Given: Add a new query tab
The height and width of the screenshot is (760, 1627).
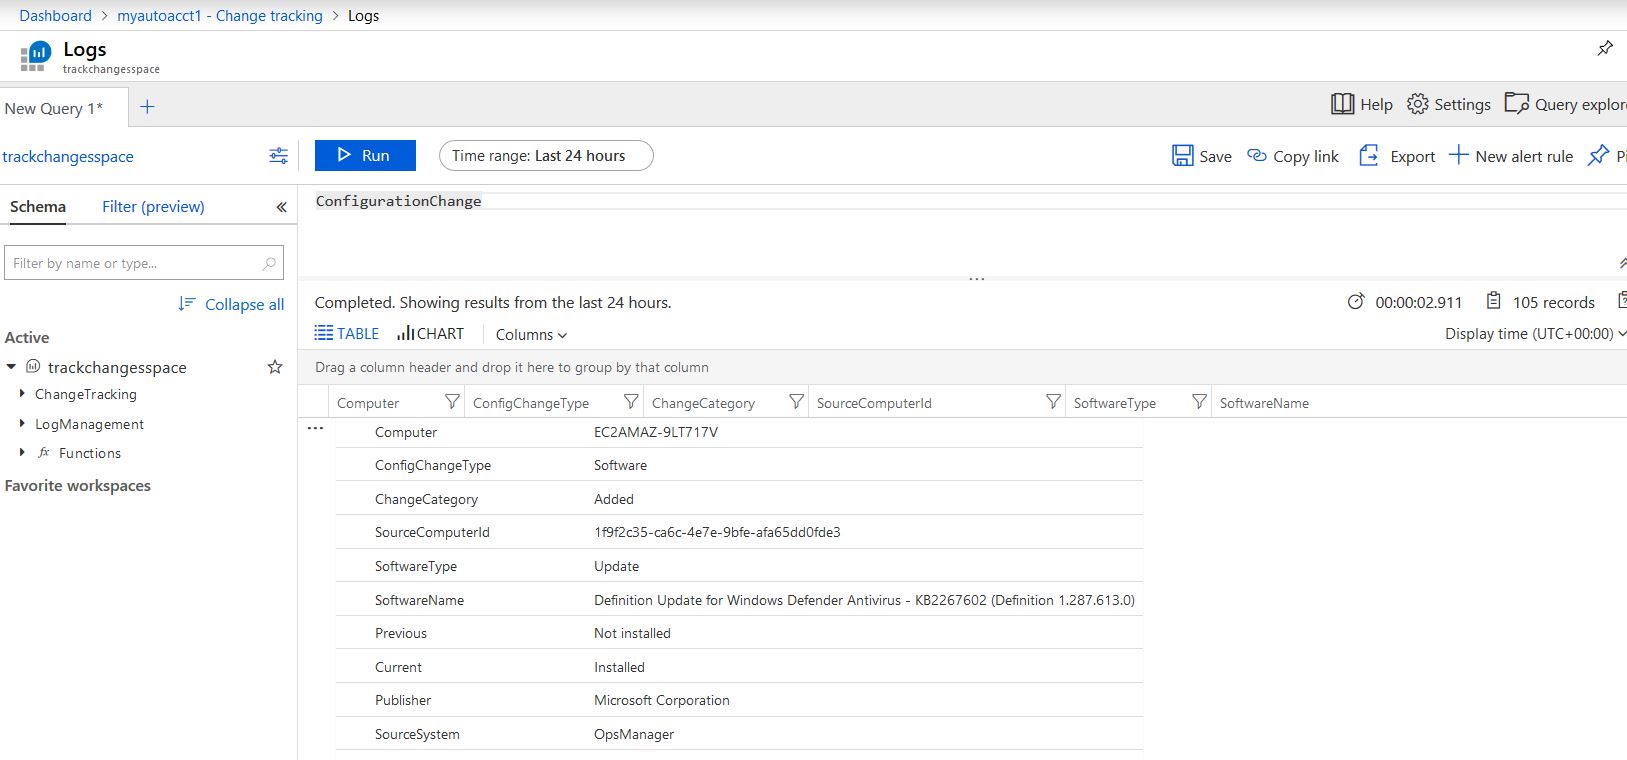Looking at the screenshot, I should 147,107.
